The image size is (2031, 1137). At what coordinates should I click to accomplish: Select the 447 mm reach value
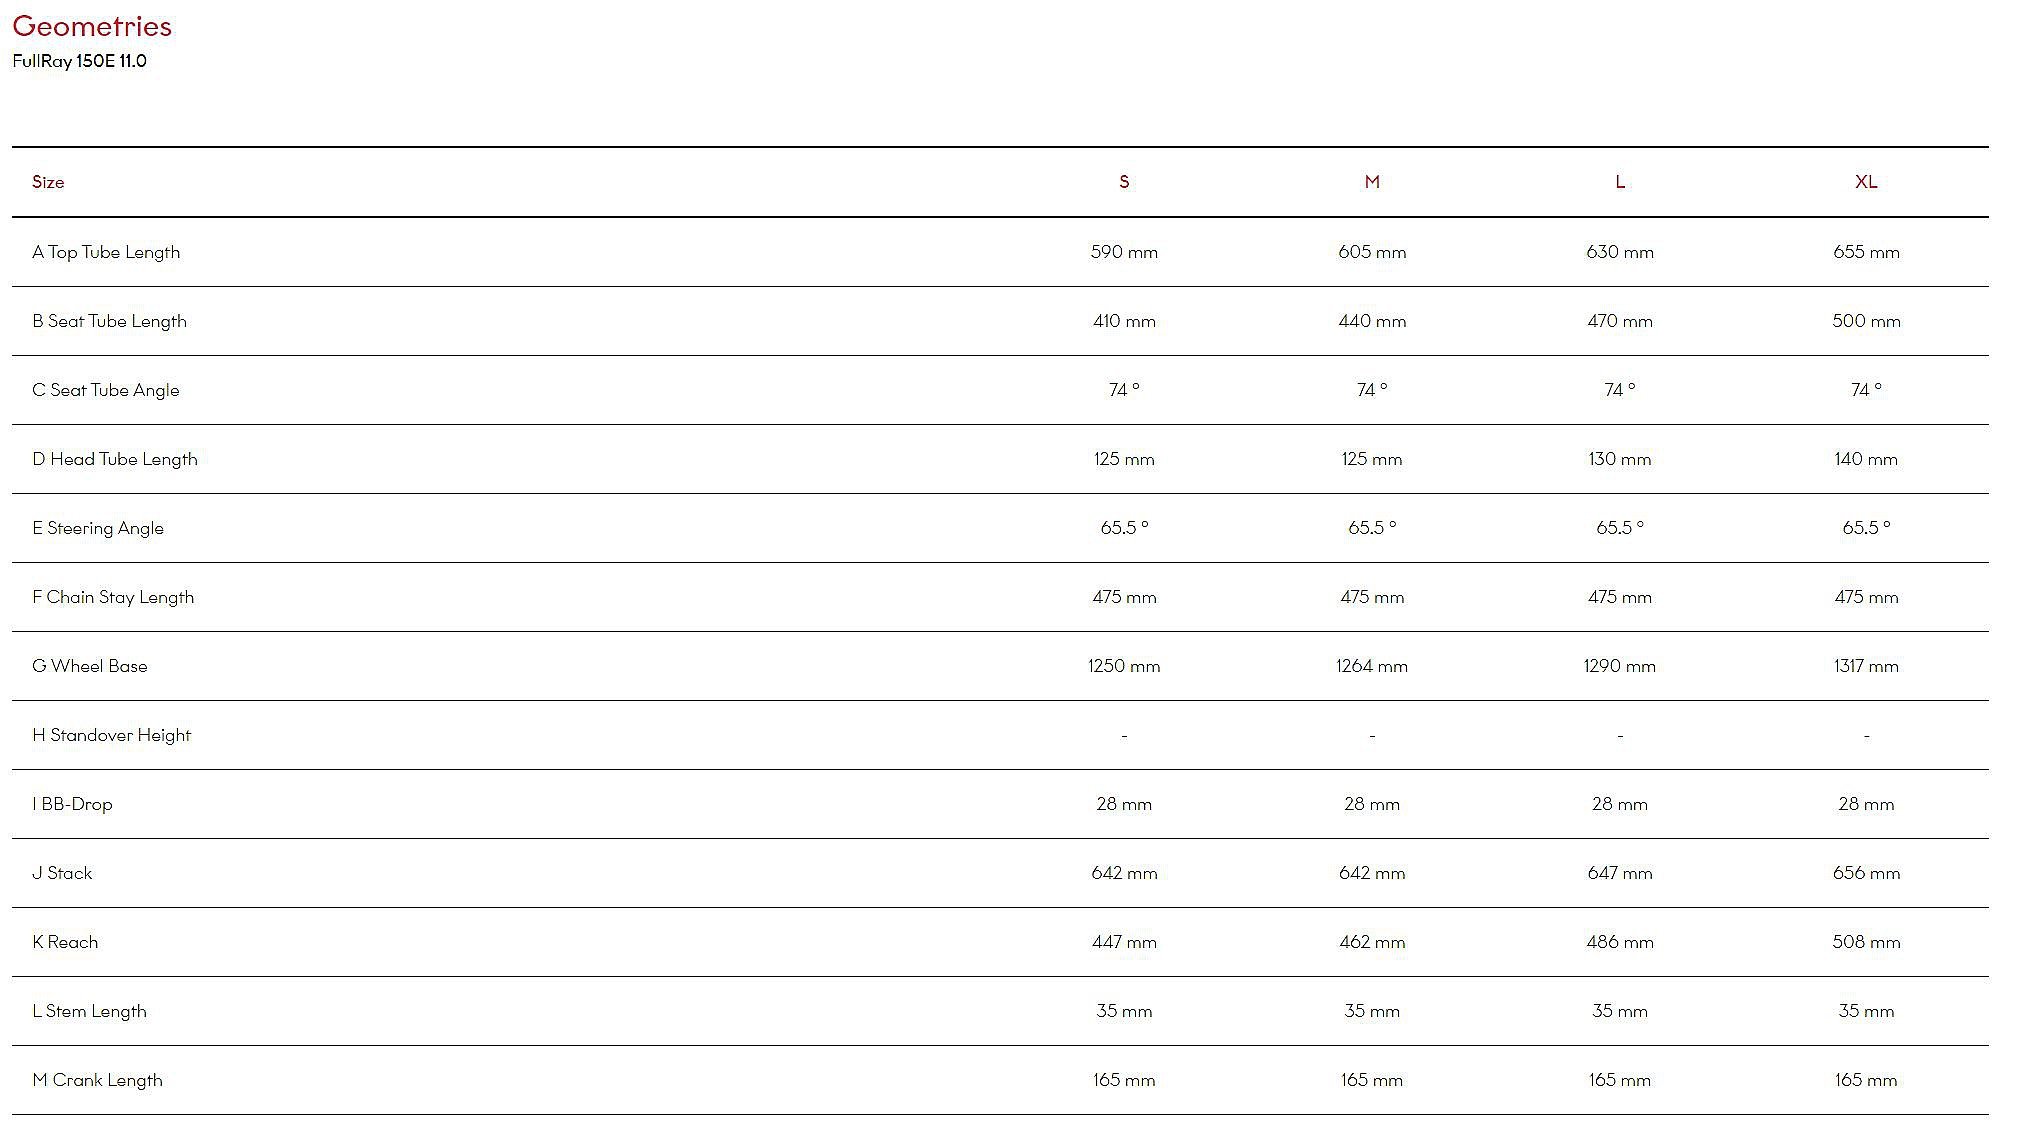click(x=1124, y=942)
